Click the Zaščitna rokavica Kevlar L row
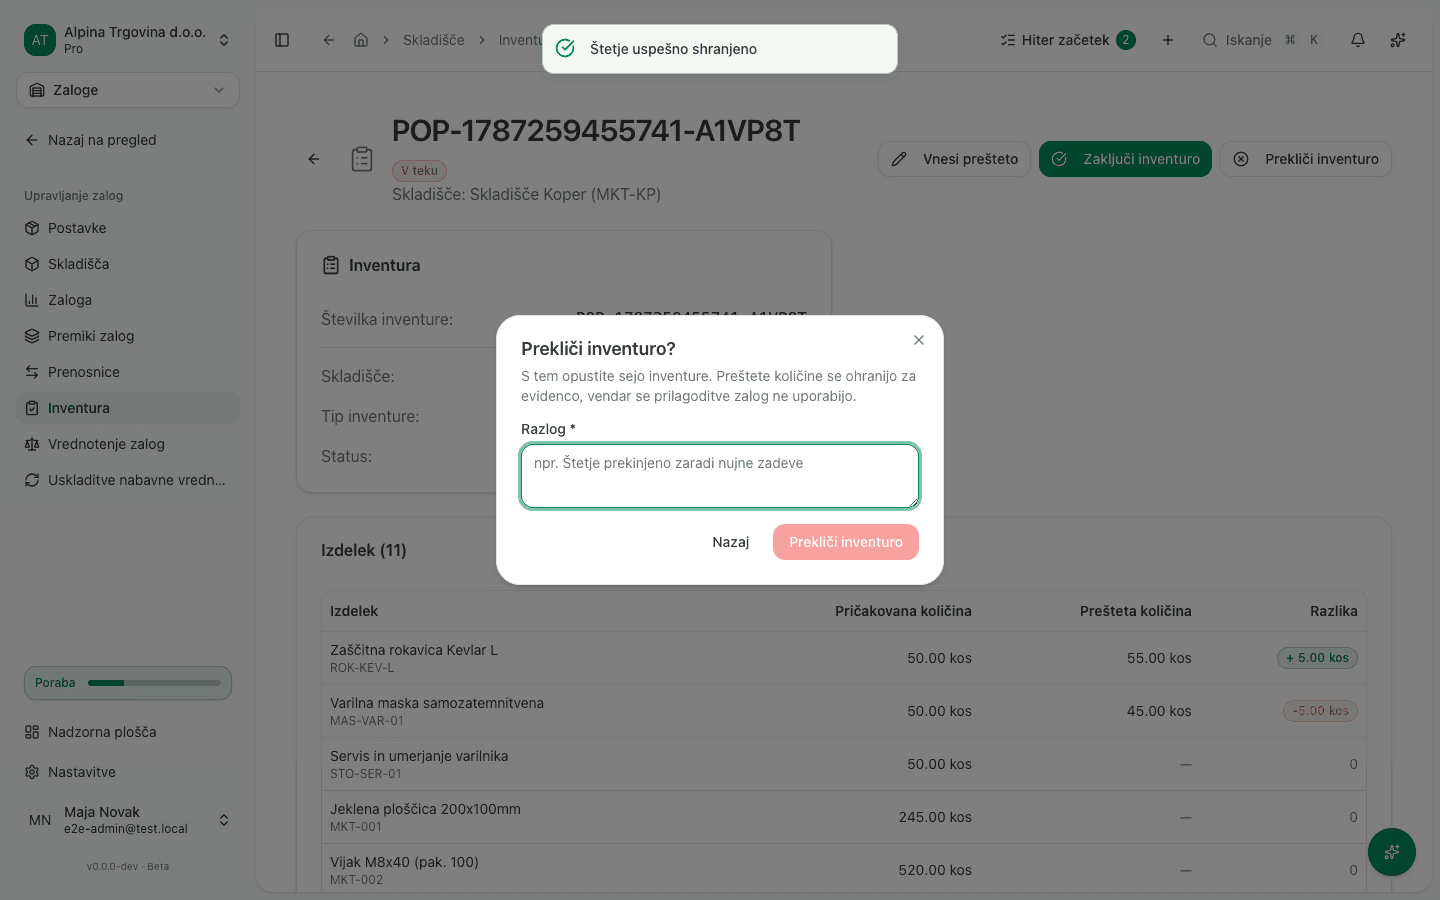 (x=844, y=658)
